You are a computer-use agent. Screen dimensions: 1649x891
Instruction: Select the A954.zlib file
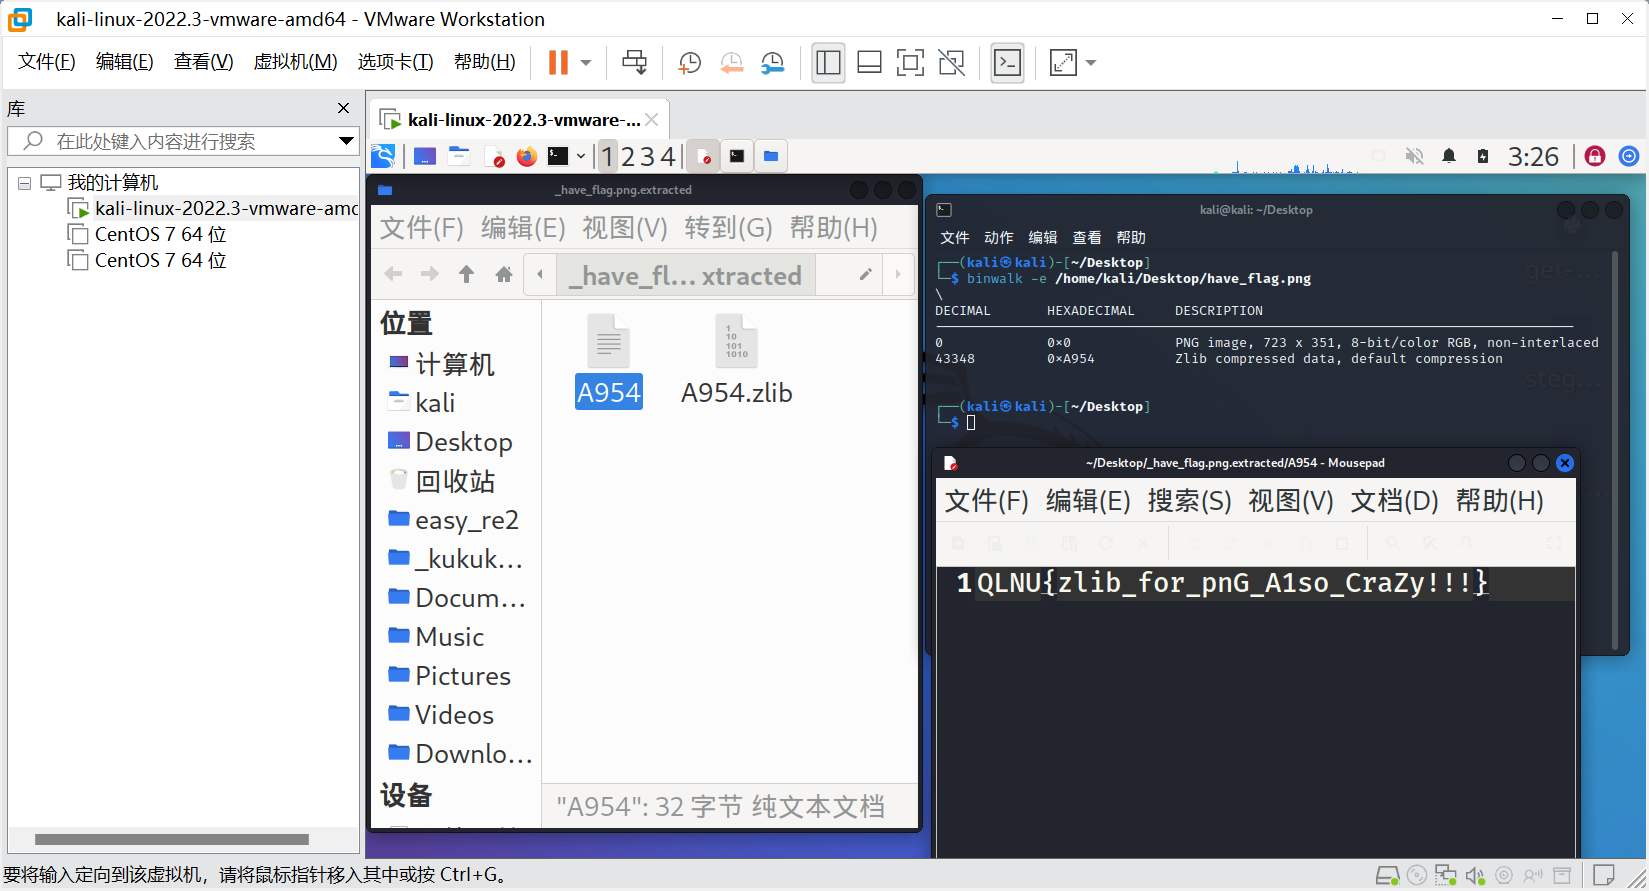click(736, 360)
